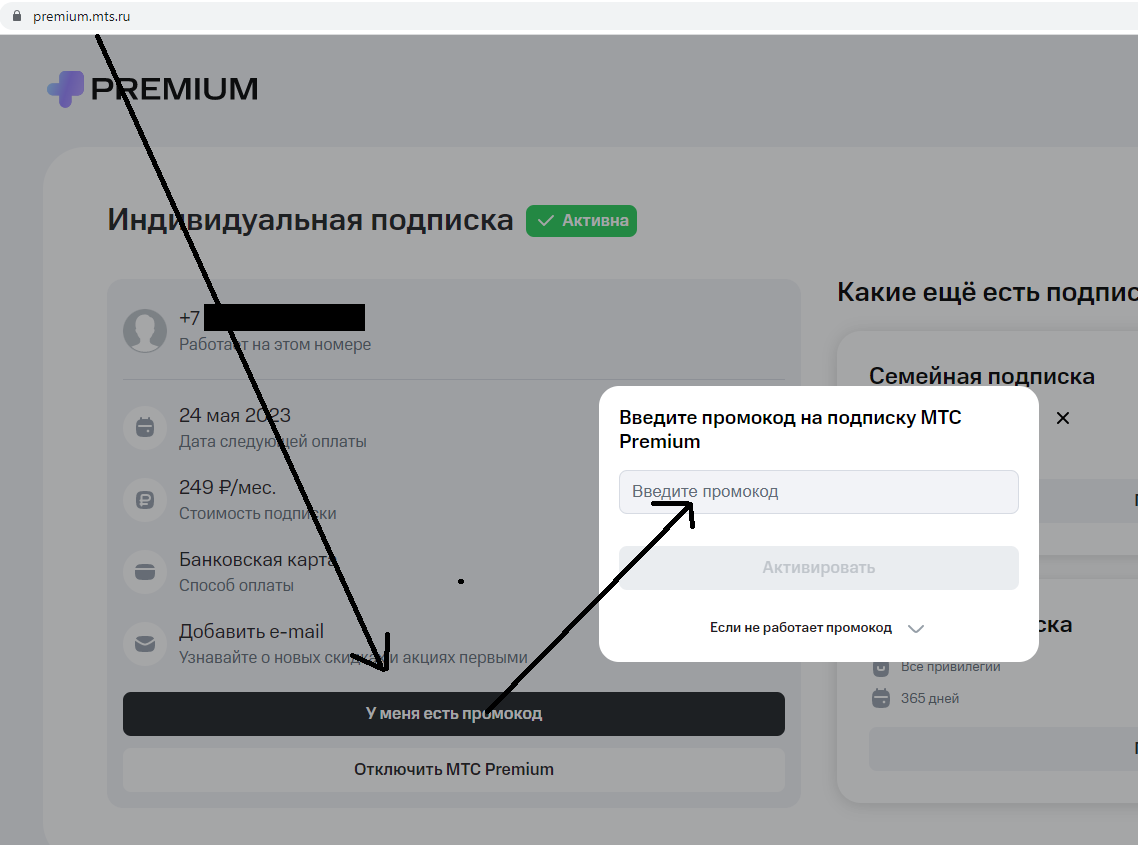The width and height of the screenshot is (1139, 845).
Task: Click ruble icon beside 249 ₽/мес.
Action: click(x=145, y=500)
